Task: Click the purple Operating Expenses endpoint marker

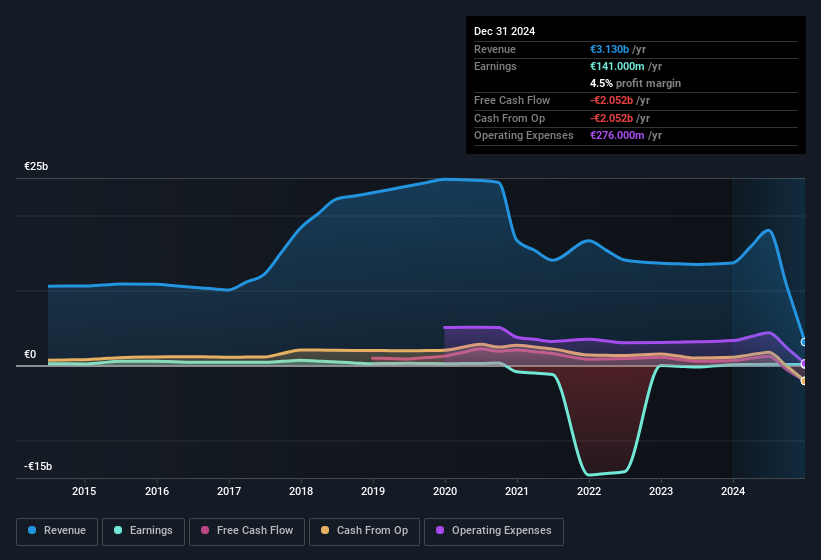Action: (804, 364)
